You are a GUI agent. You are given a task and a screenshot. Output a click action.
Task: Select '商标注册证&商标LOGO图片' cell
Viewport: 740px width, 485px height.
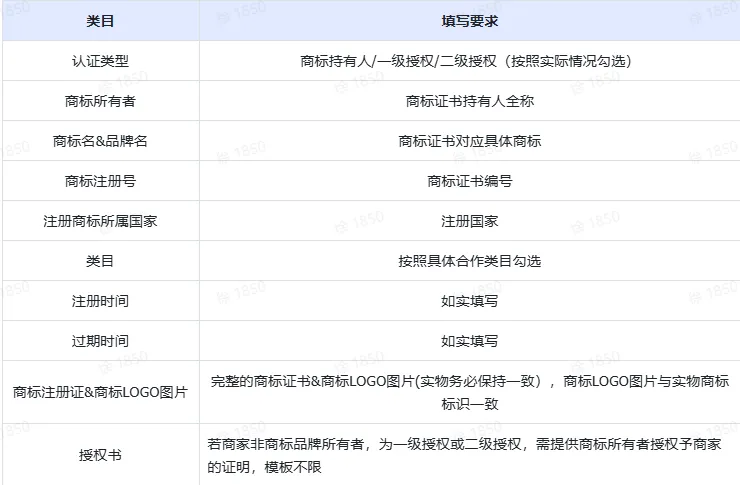pos(100,392)
